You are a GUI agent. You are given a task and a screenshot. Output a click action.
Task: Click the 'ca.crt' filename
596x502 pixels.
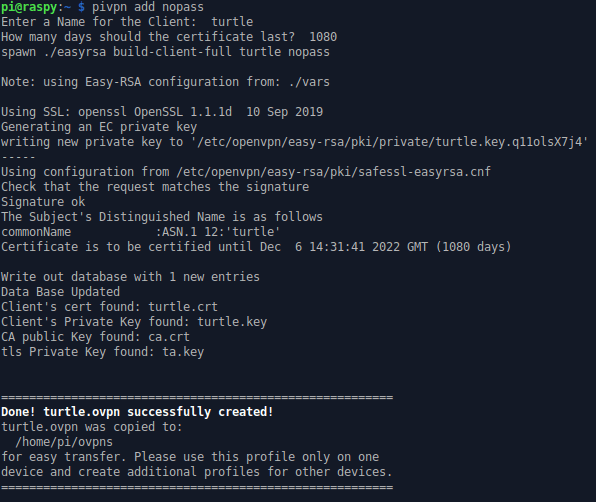pos(169,337)
